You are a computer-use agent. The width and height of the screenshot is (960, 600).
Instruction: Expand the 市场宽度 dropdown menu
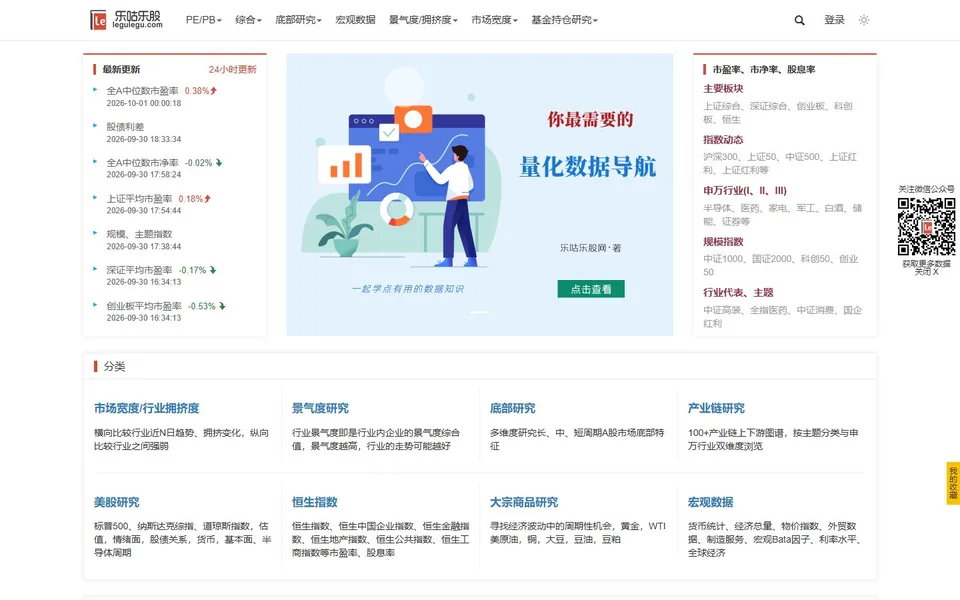pyautogui.click(x=494, y=20)
